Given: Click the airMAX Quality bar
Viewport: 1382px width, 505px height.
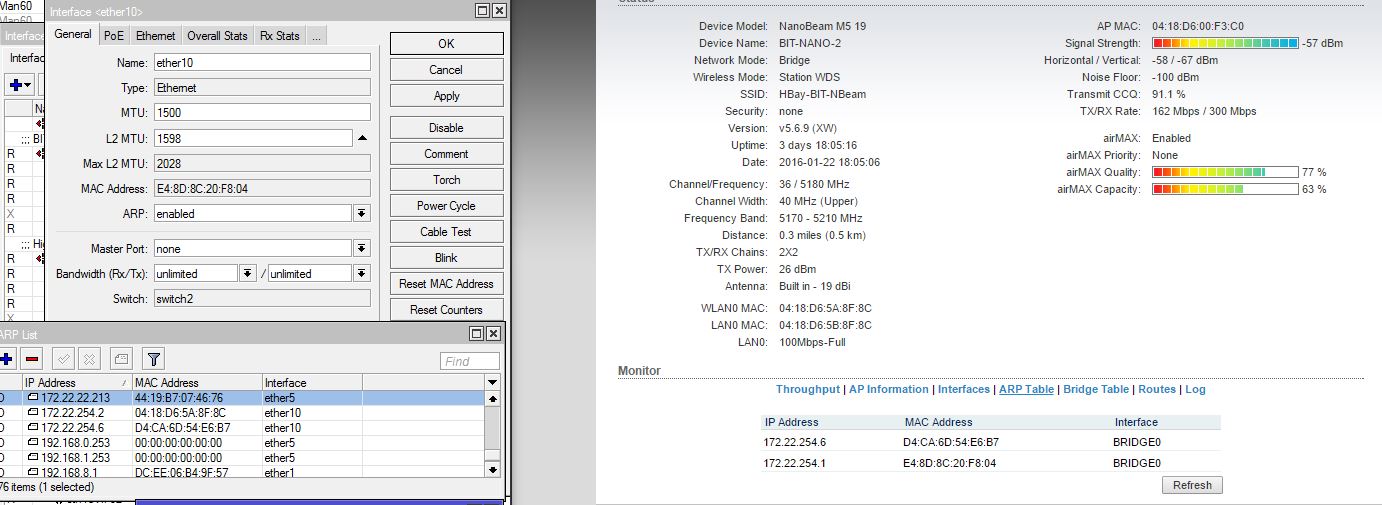Looking at the screenshot, I should click(1225, 172).
